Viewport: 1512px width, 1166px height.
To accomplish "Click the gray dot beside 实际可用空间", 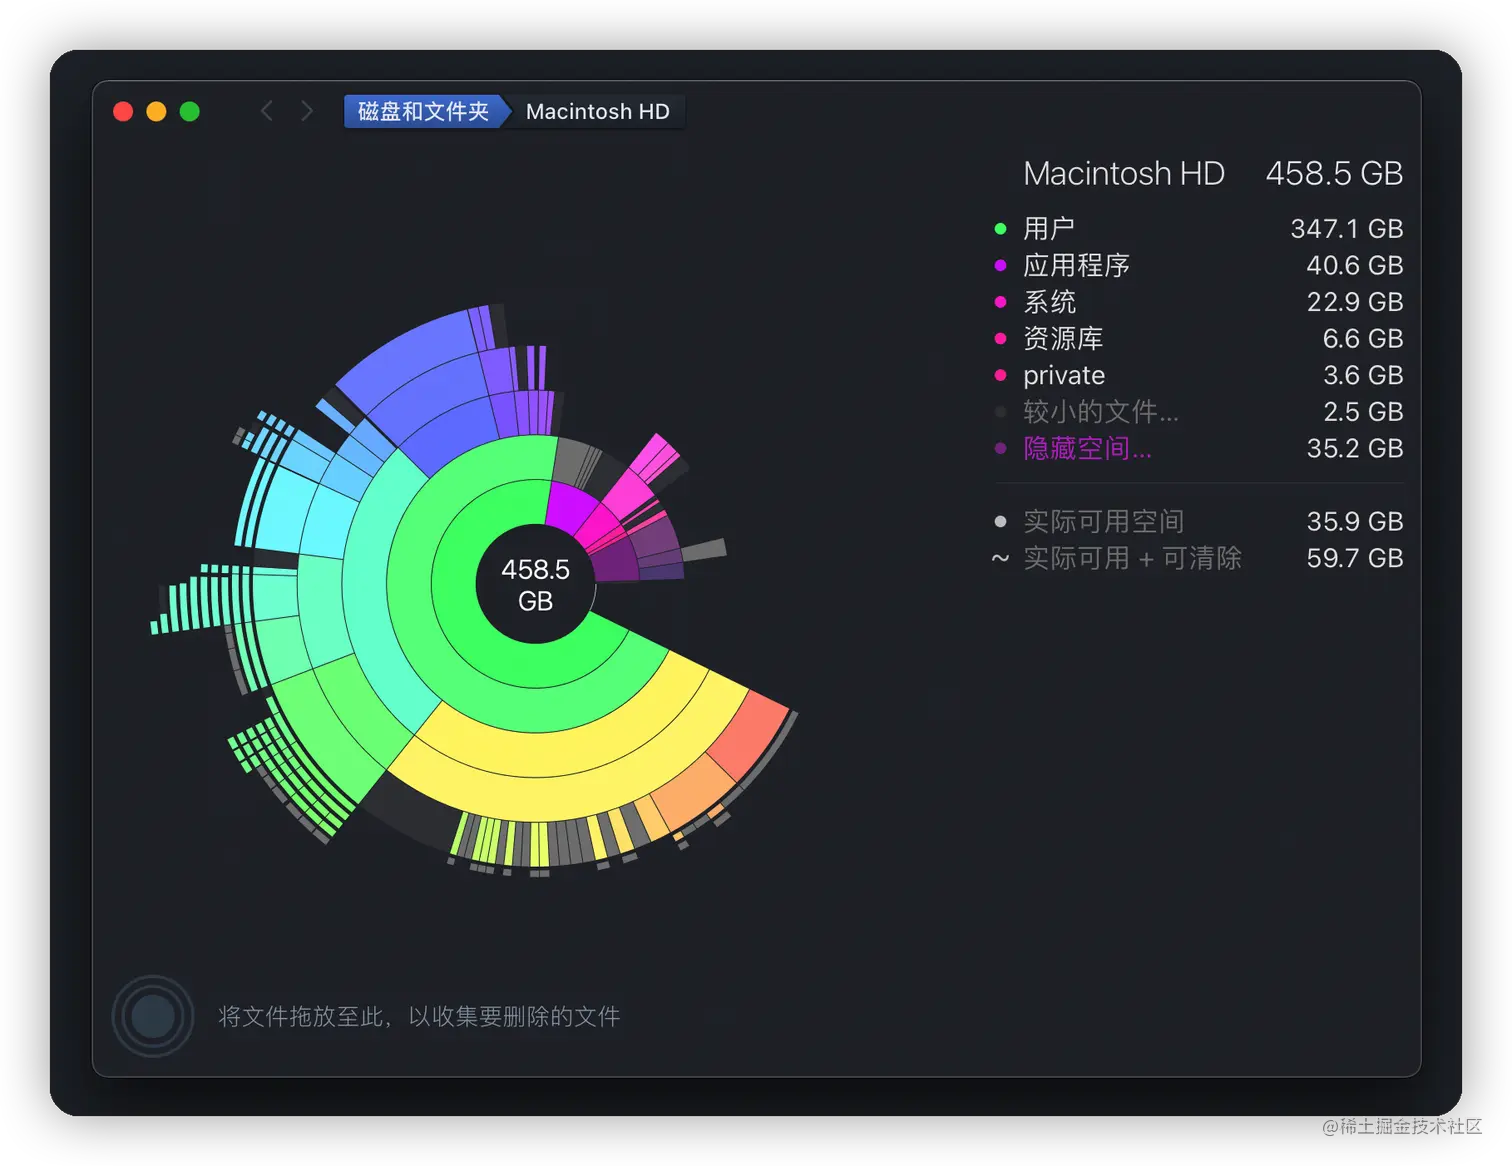I will coord(1000,521).
